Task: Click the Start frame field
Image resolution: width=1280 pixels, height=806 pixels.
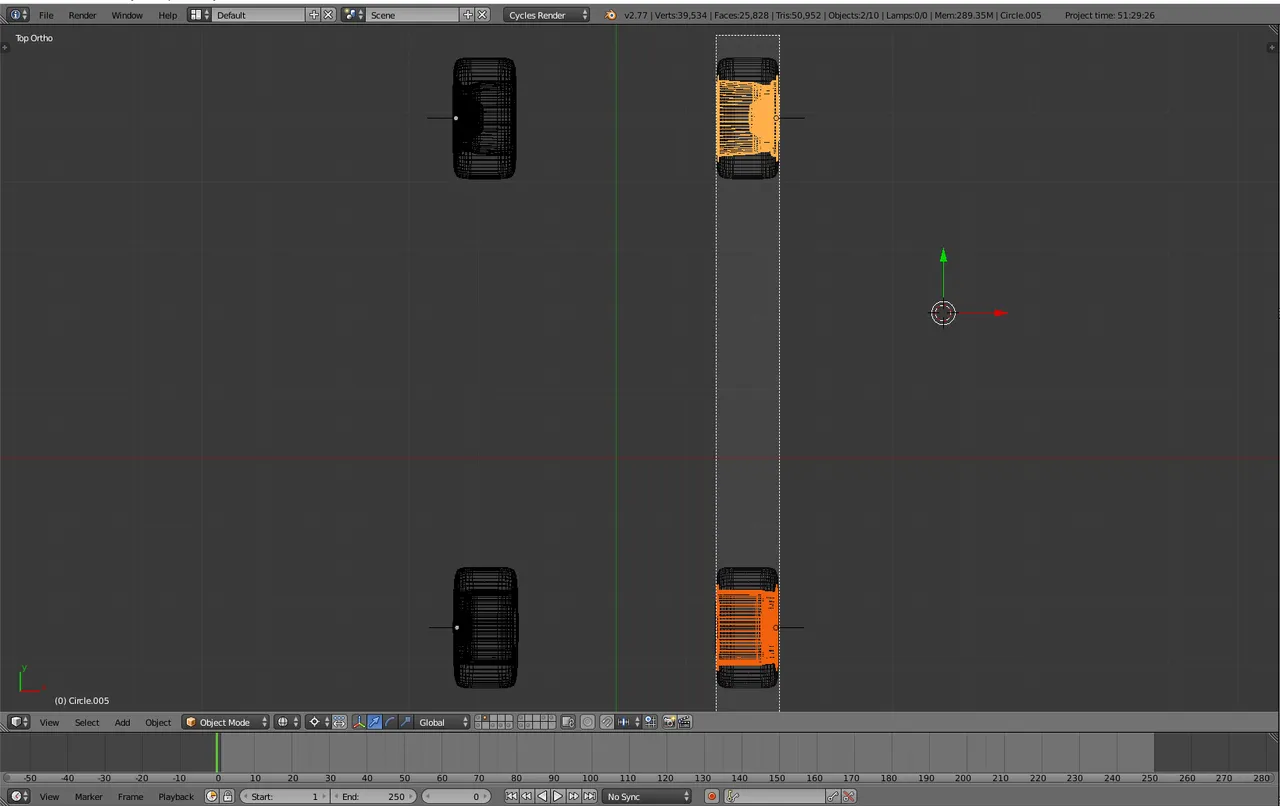Action: tap(285, 796)
